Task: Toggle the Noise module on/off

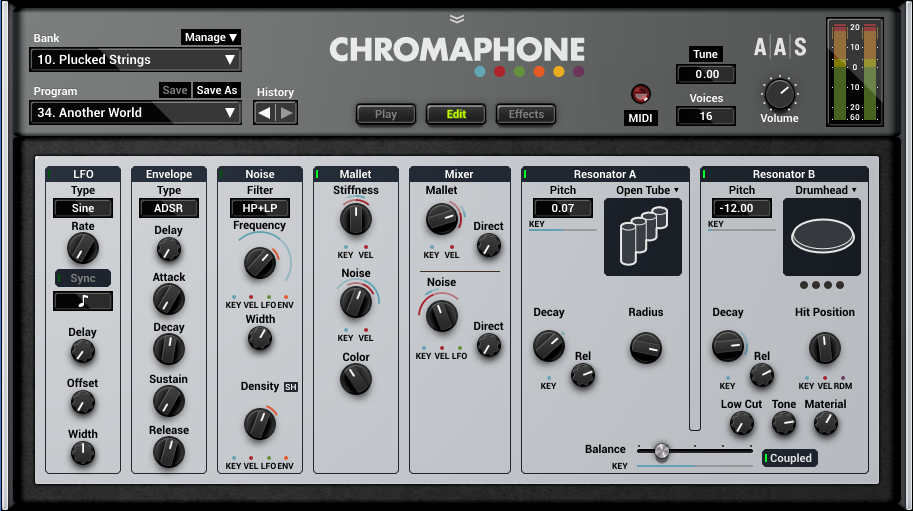Action: (x=221, y=174)
